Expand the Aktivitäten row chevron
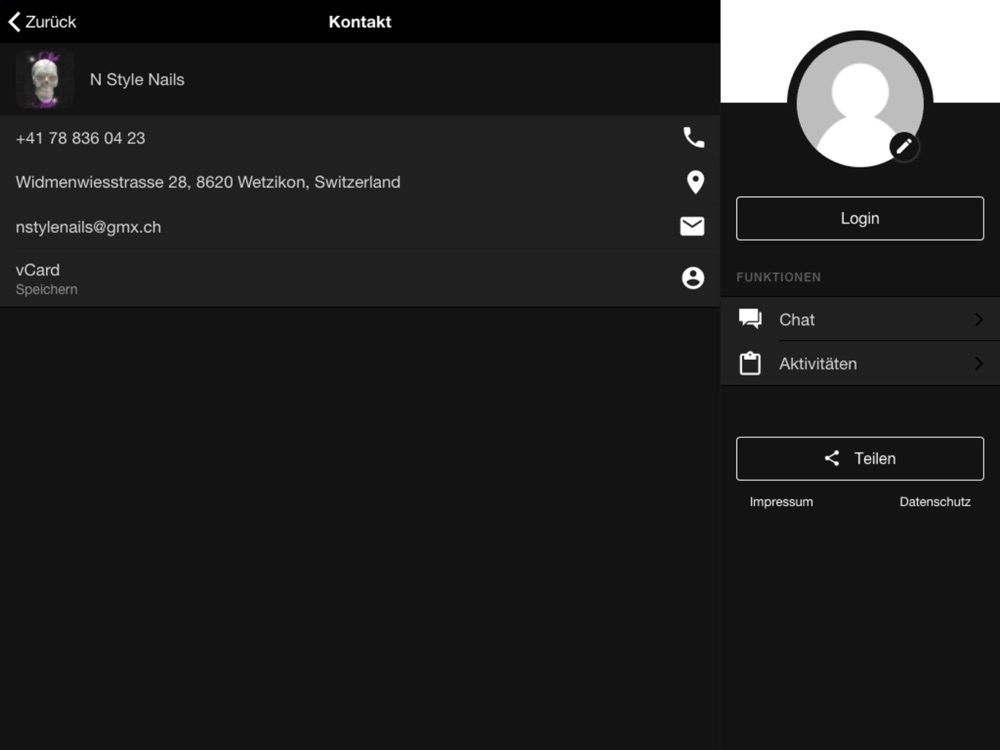This screenshot has width=1000, height=750. pyautogui.click(x=979, y=364)
